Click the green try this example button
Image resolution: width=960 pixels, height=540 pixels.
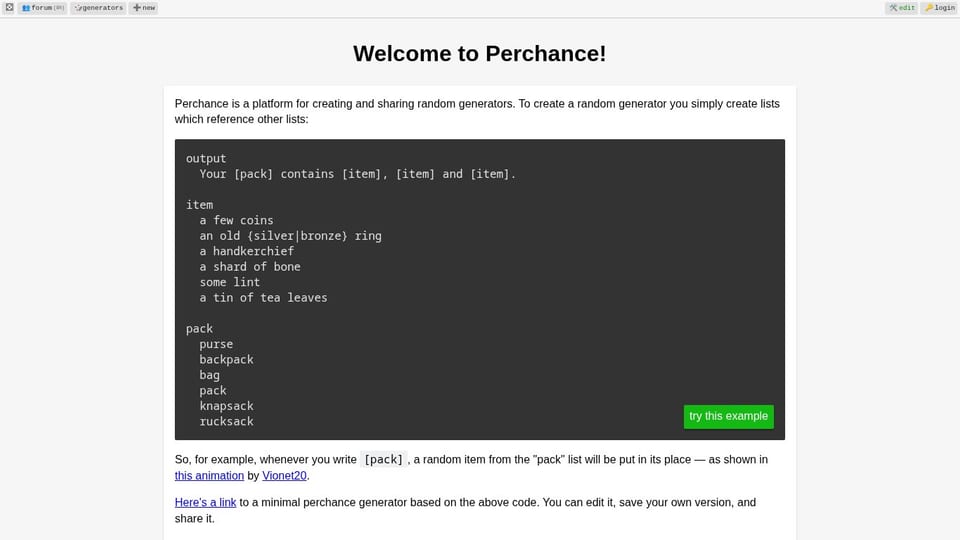(x=729, y=416)
